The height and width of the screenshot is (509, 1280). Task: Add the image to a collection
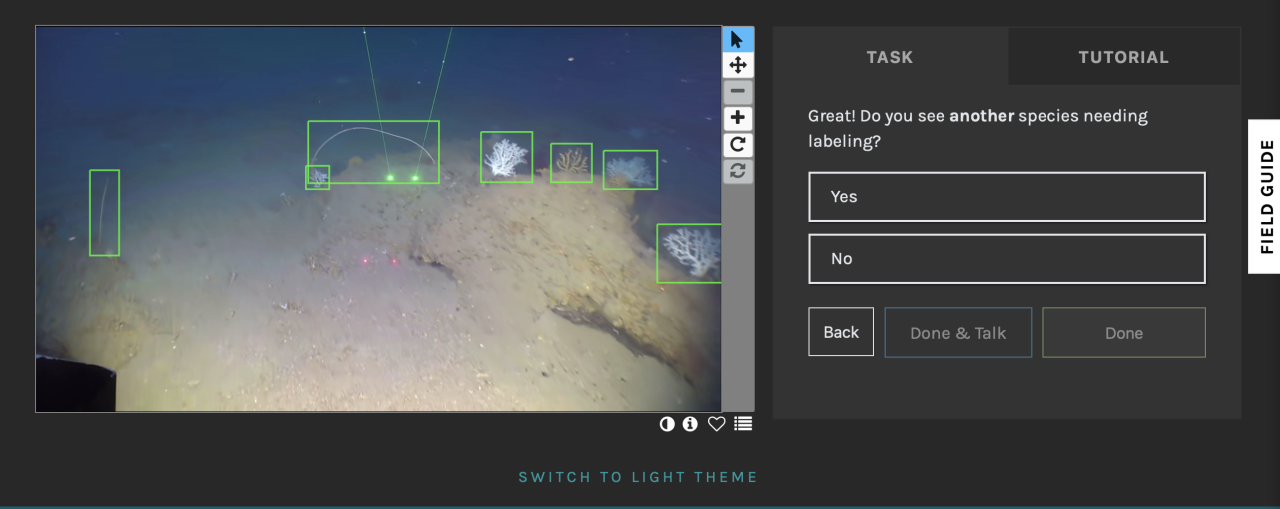743,424
